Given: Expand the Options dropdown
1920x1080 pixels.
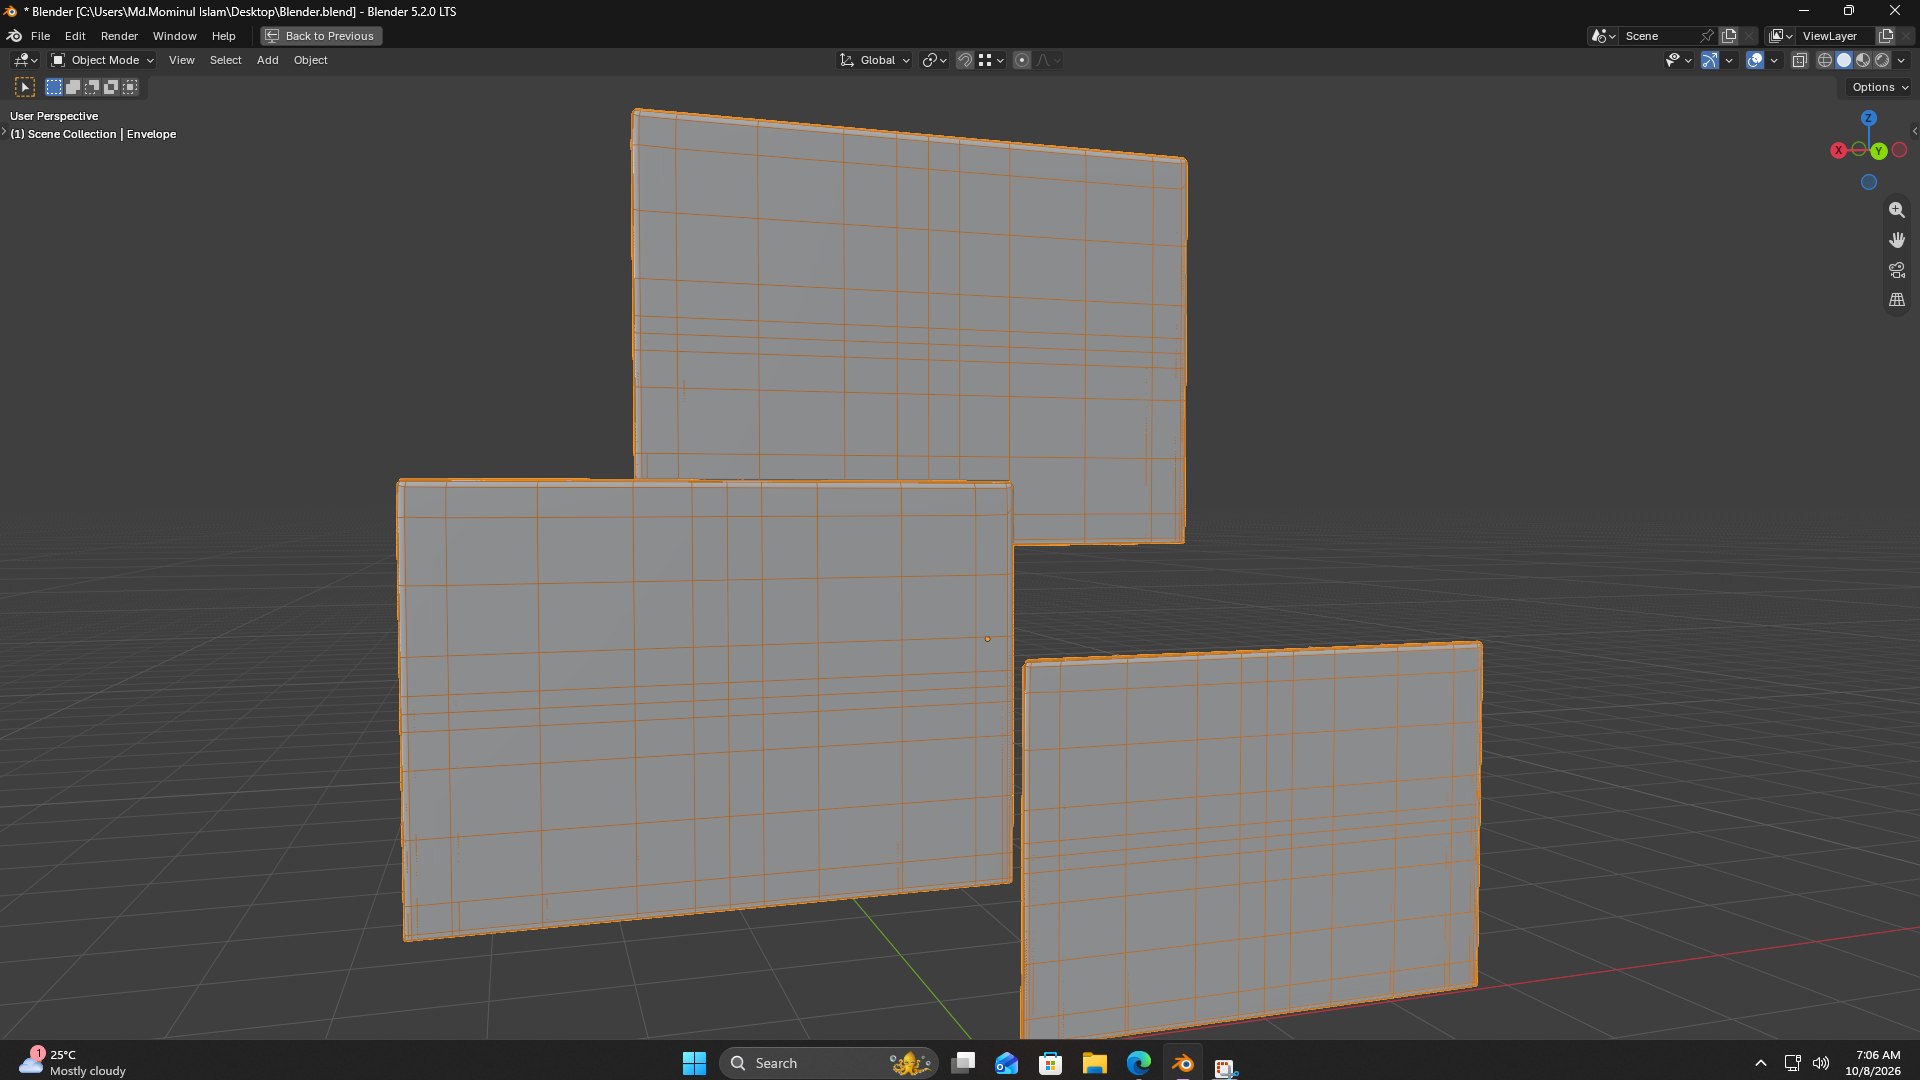Looking at the screenshot, I should [x=1880, y=87].
